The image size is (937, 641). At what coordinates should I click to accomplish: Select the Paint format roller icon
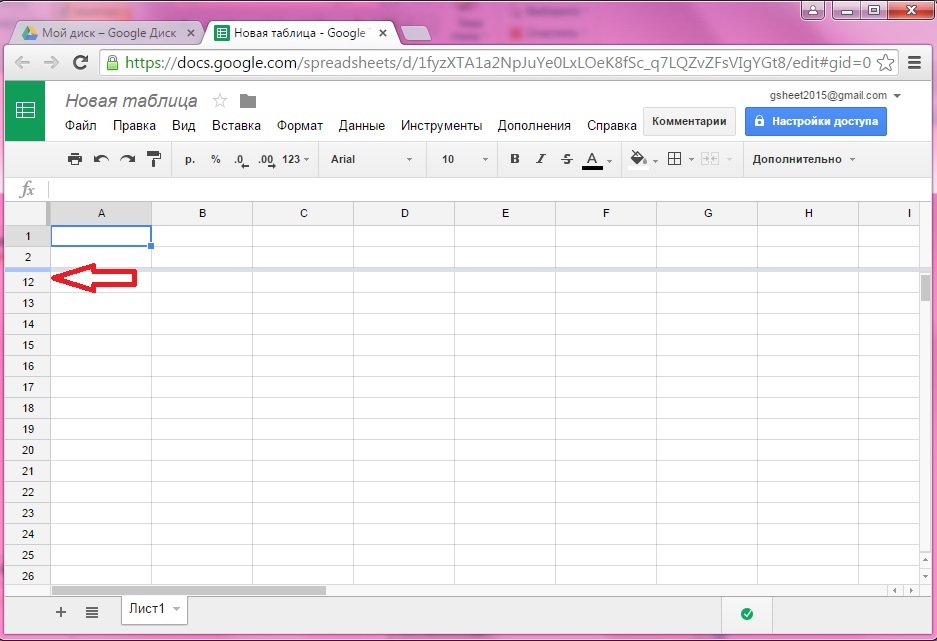pyautogui.click(x=154, y=159)
